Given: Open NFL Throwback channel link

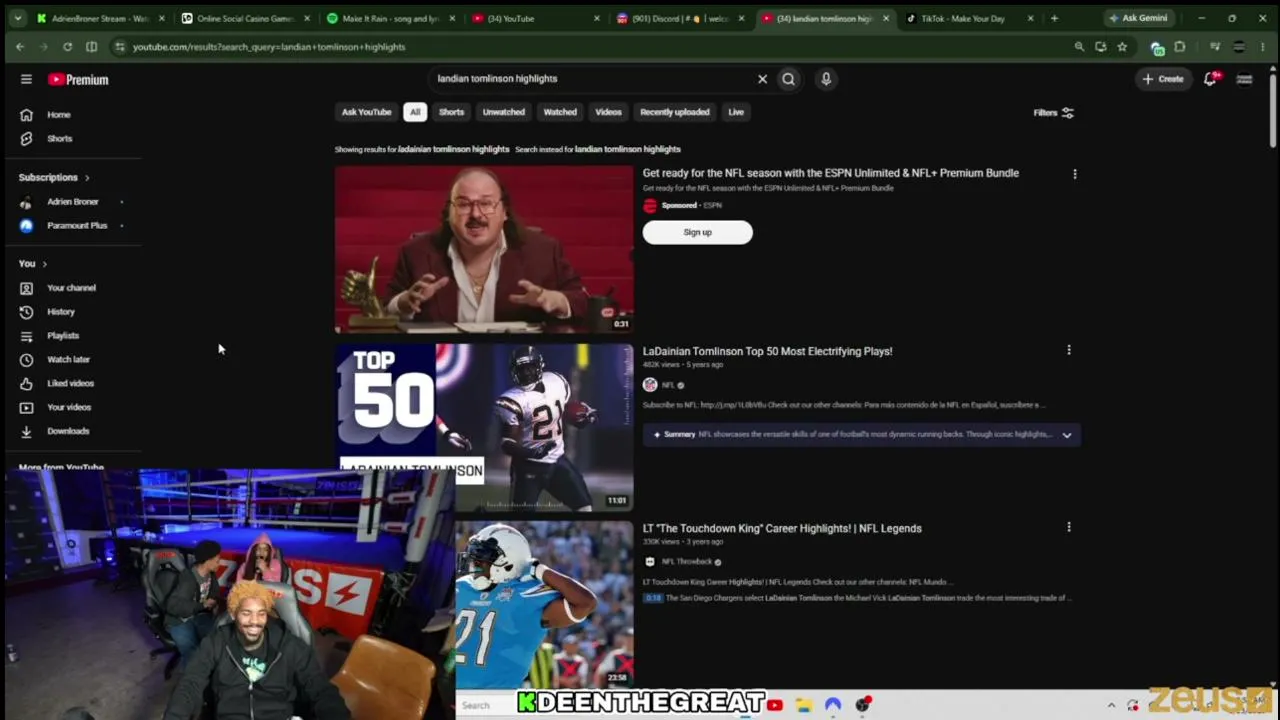Looking at the screenshot, I should point(687,562).
